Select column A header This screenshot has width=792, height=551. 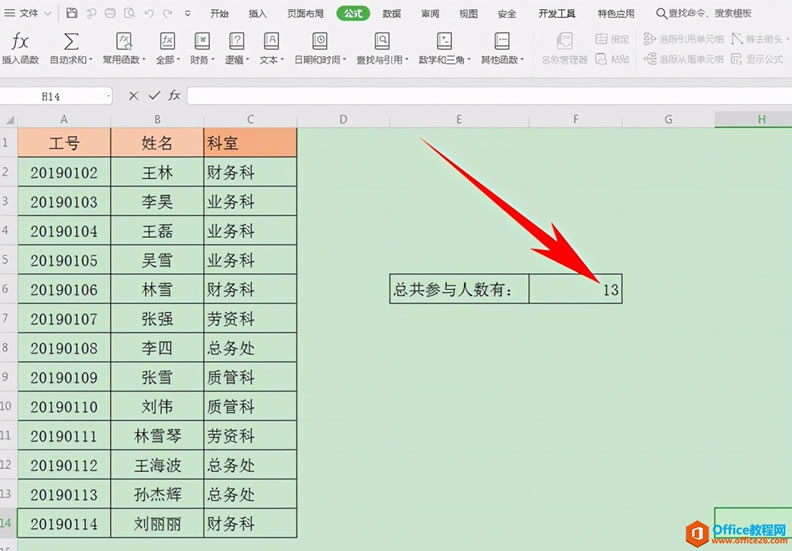pos(64,120)
